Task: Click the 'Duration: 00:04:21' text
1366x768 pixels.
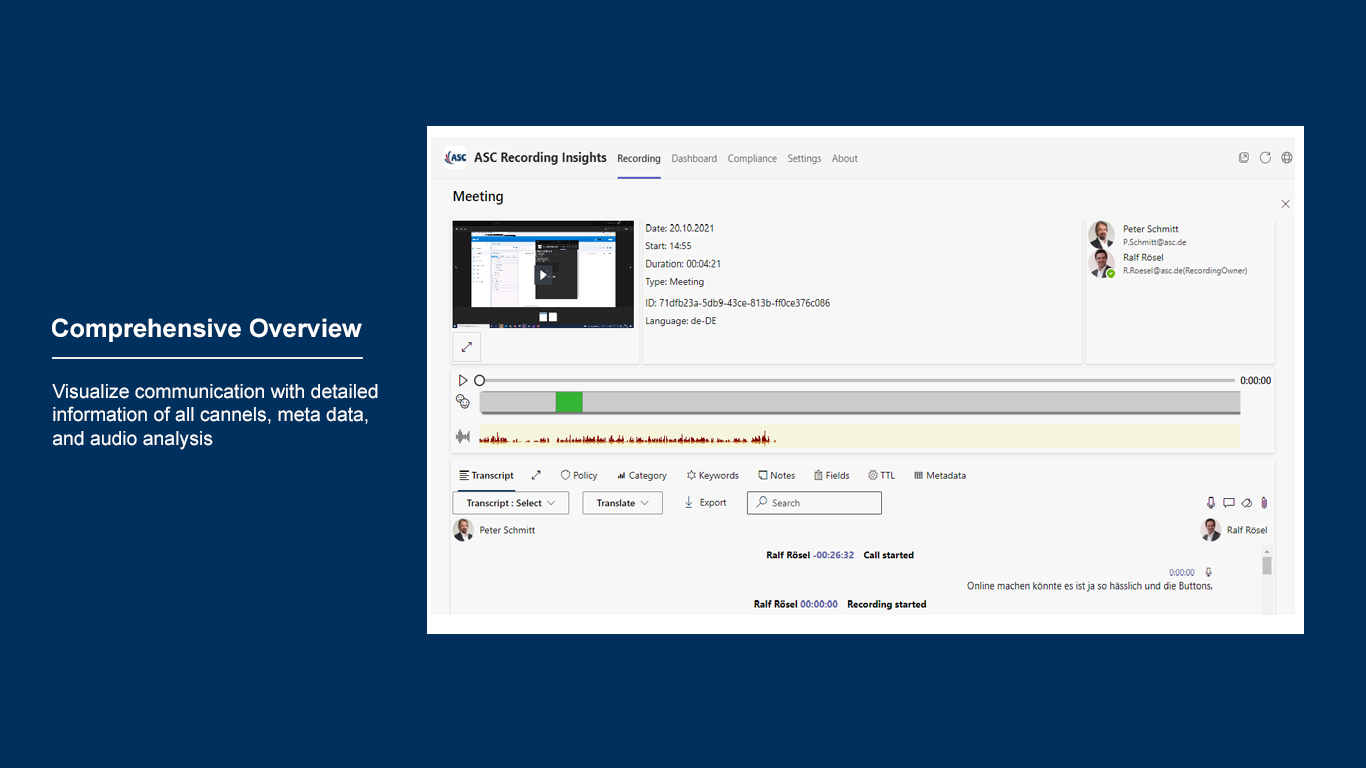Action: [683, 264]
